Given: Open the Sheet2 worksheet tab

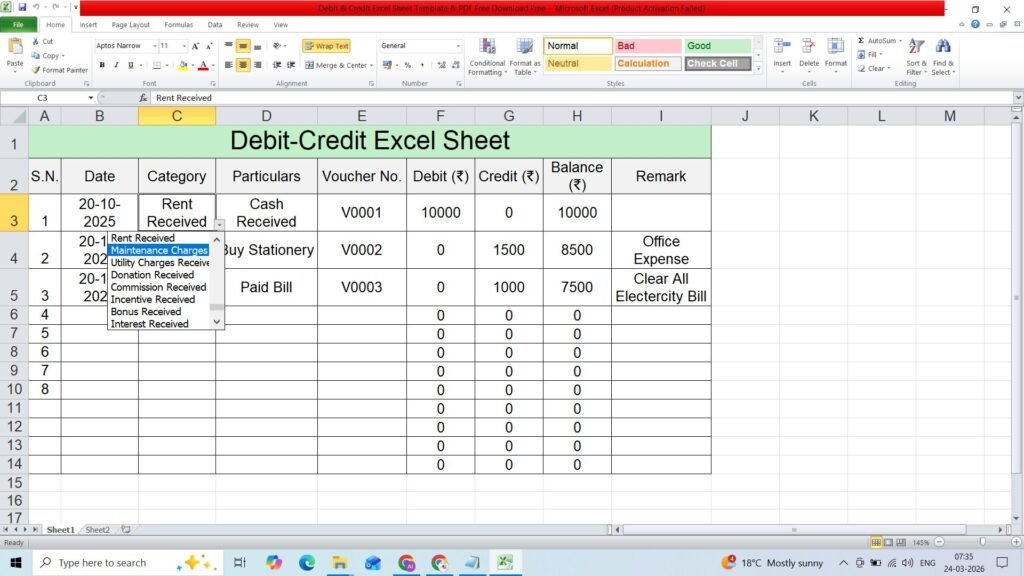Looking at the screenshot, I should (x=97, y=530).
